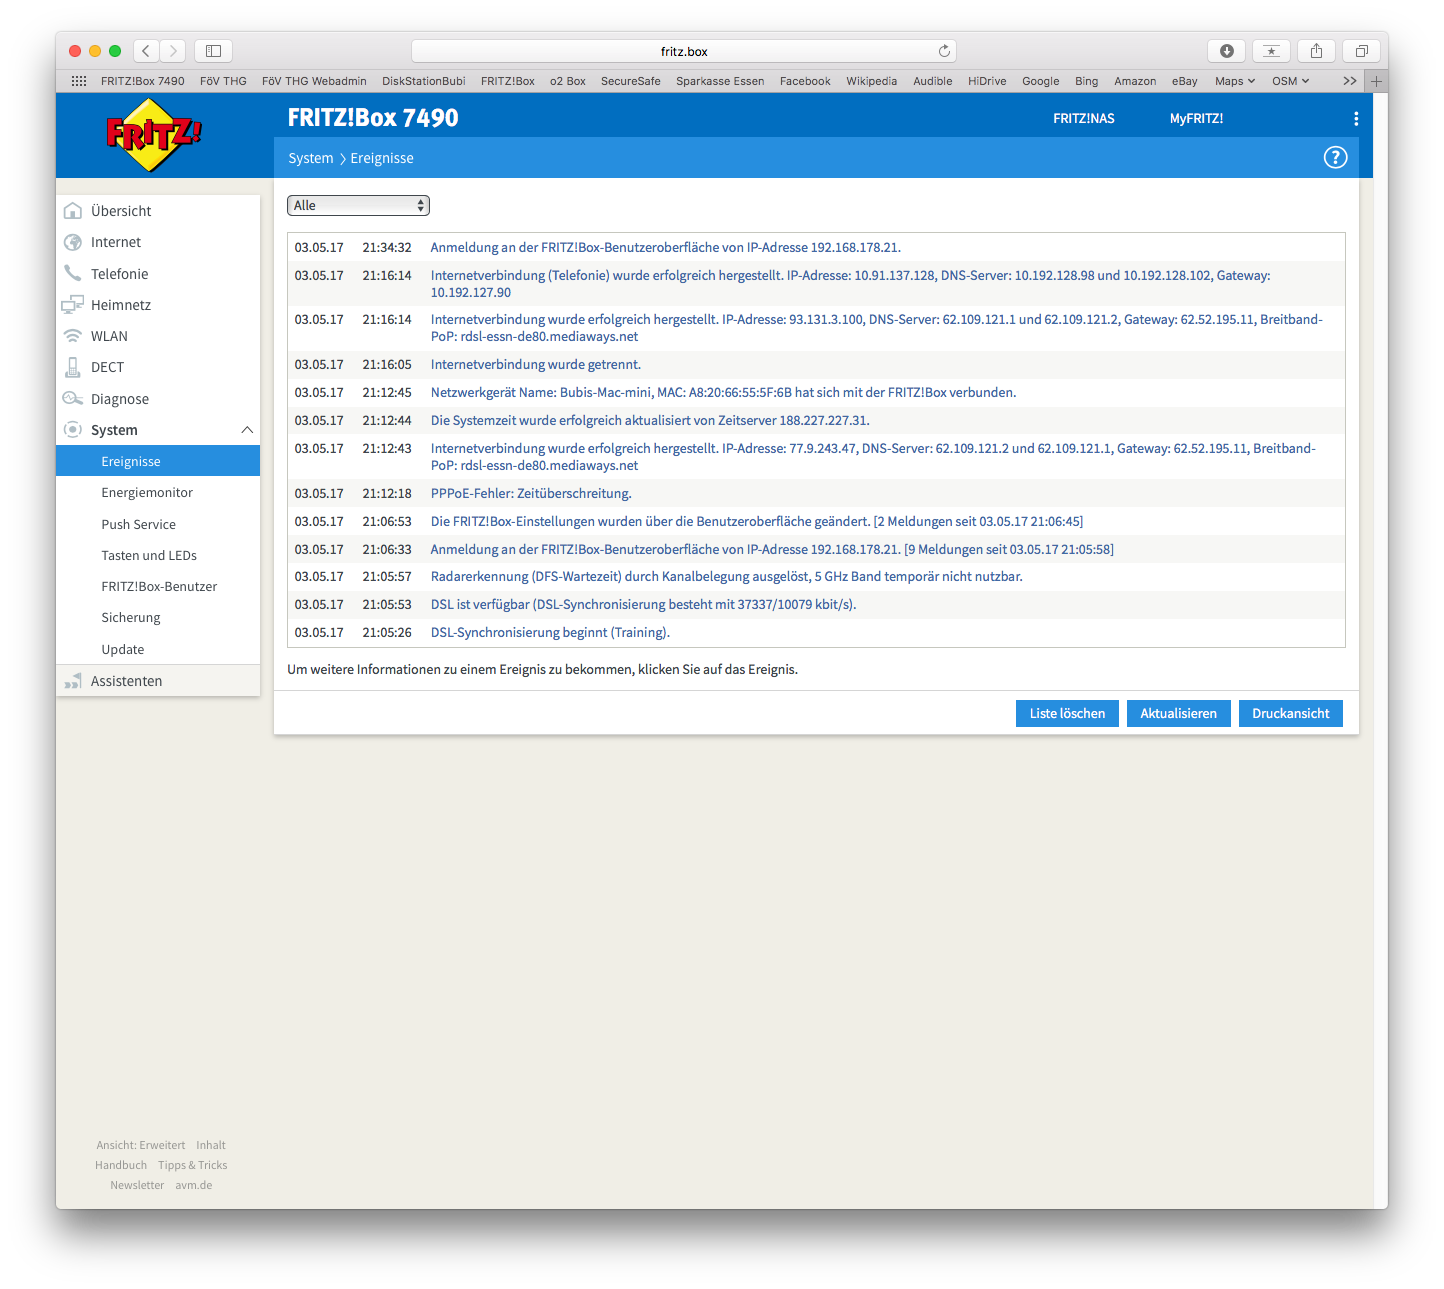Click the Radarerkennung DFS-Wartezeit event
Viewport: 1444px width, 1289px height.
tap(727, 576)
